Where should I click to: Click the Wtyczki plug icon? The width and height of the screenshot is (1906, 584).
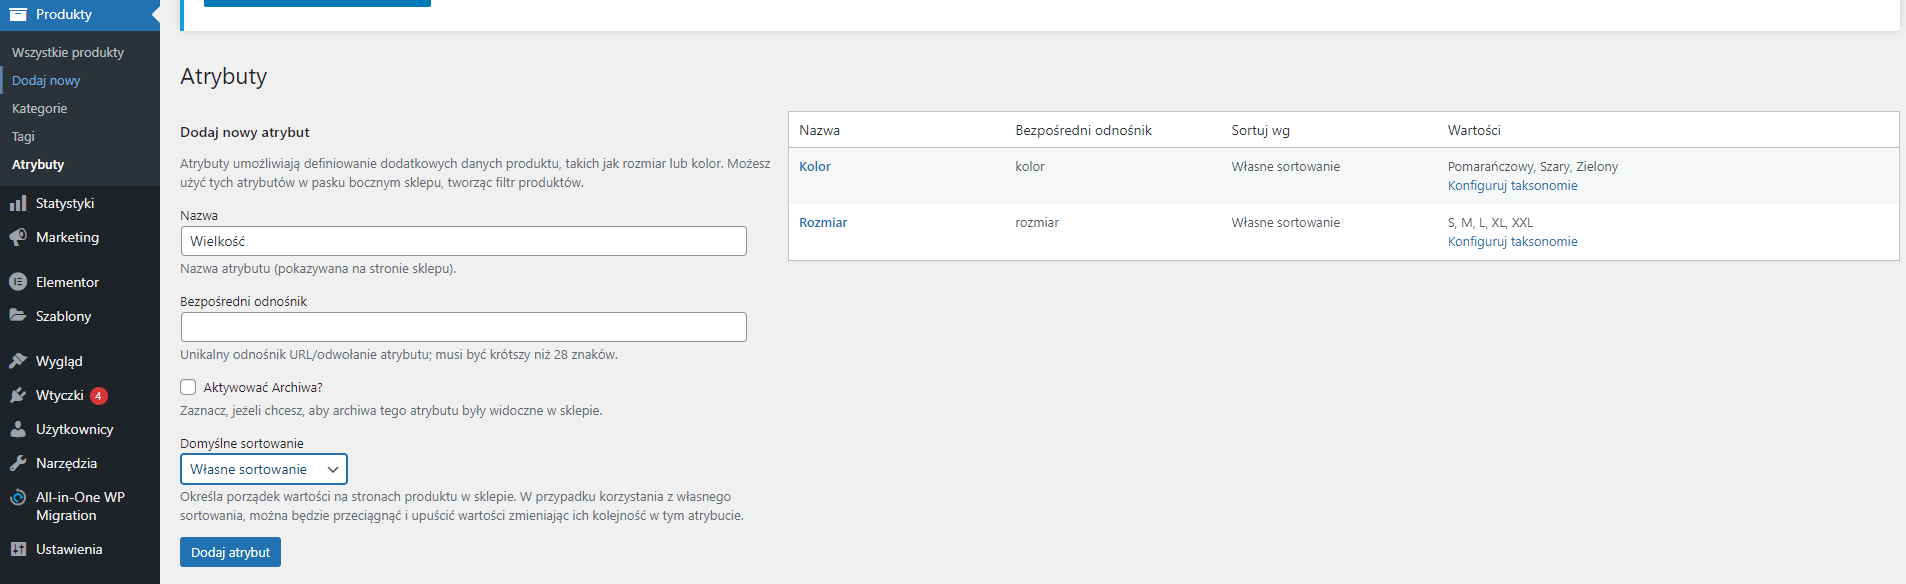pos(18,395)
